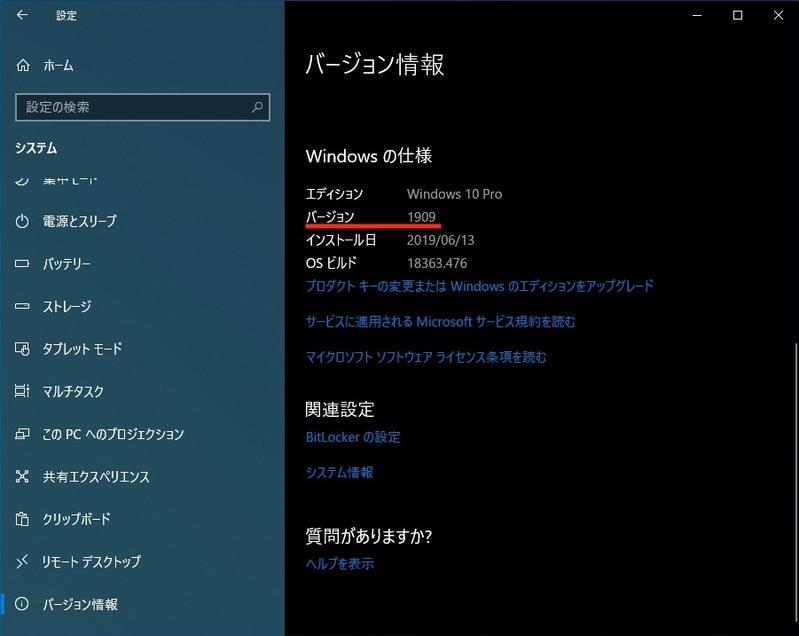Click the ヘルプを表示 link

pos(340,563)
